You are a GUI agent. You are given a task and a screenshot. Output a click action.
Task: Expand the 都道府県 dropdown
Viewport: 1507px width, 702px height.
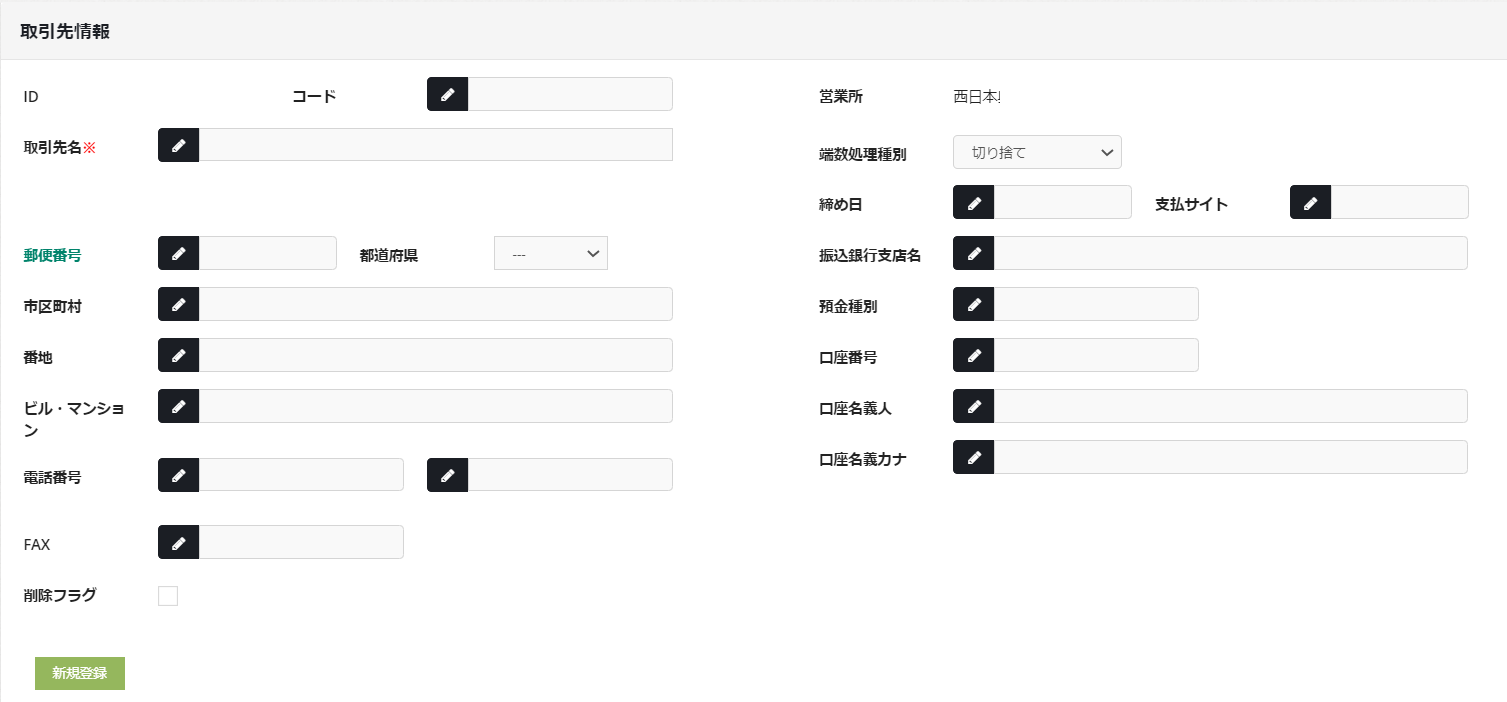(550, 254)
